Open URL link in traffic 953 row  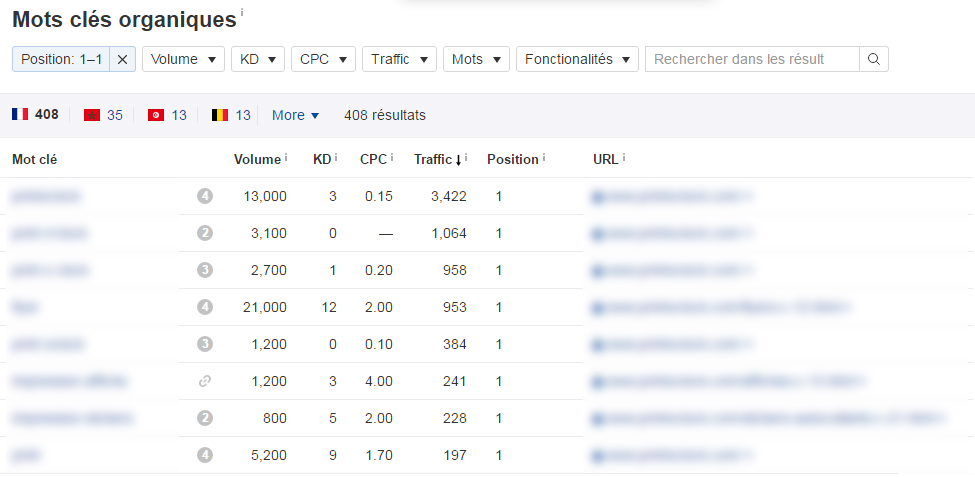point(721,307)
